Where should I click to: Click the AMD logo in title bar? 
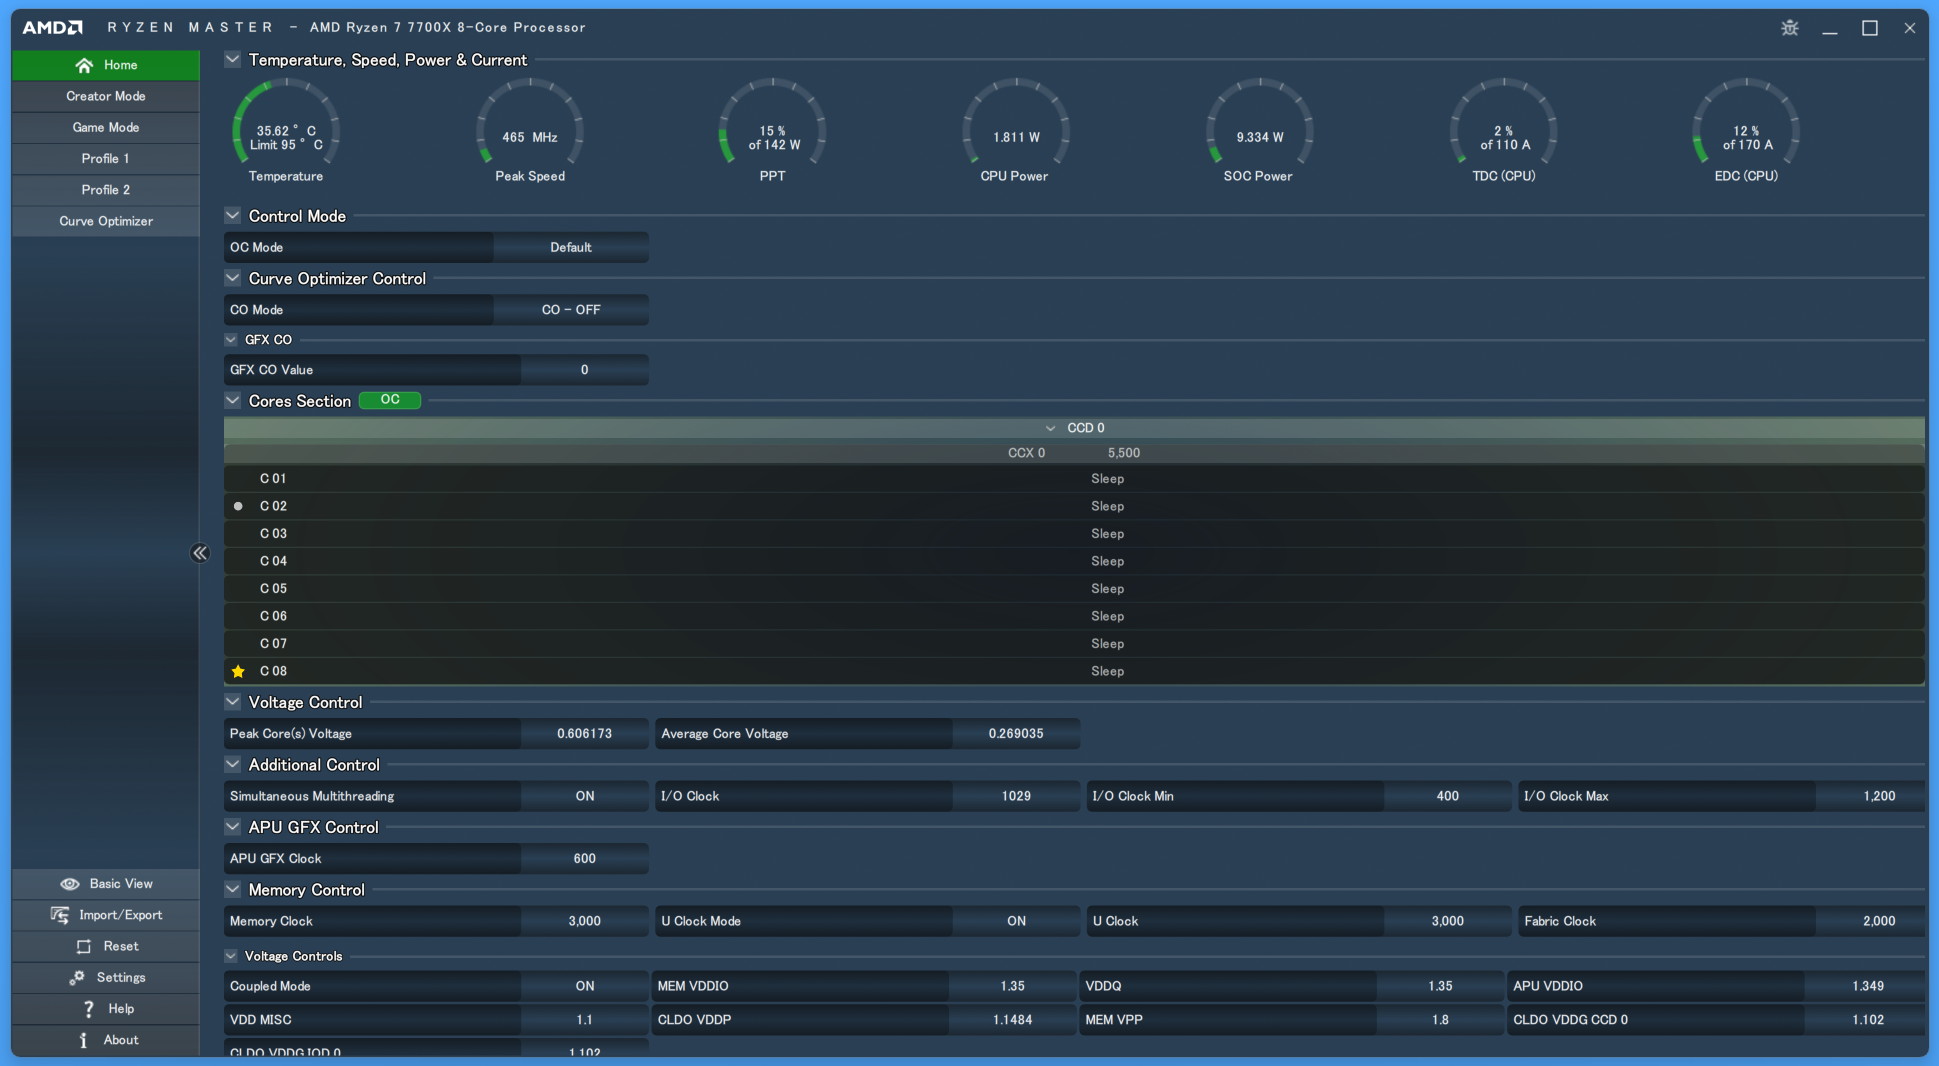[52, 27]
